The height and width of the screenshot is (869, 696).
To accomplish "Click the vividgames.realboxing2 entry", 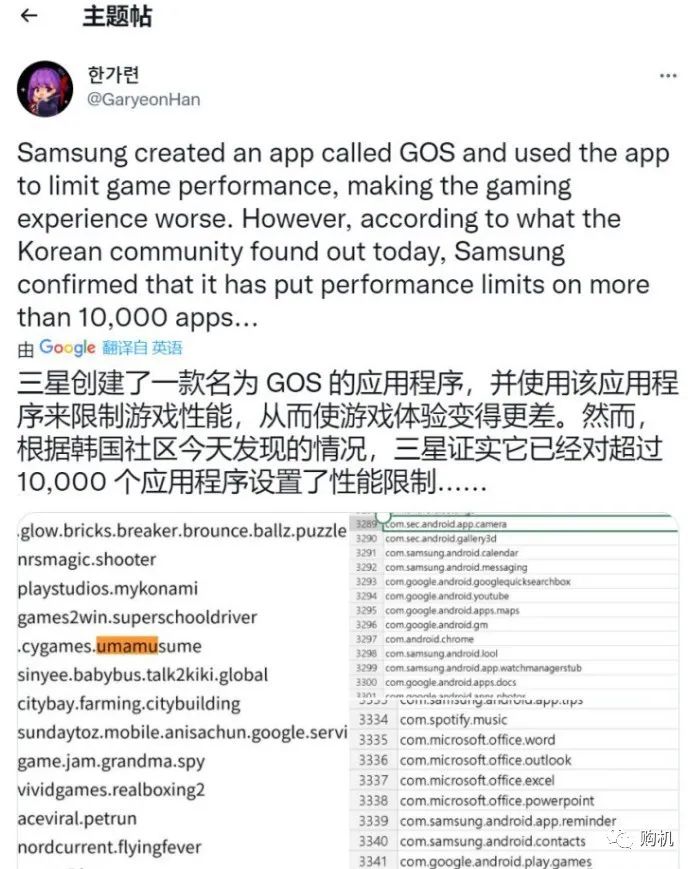I will [111, 790].
